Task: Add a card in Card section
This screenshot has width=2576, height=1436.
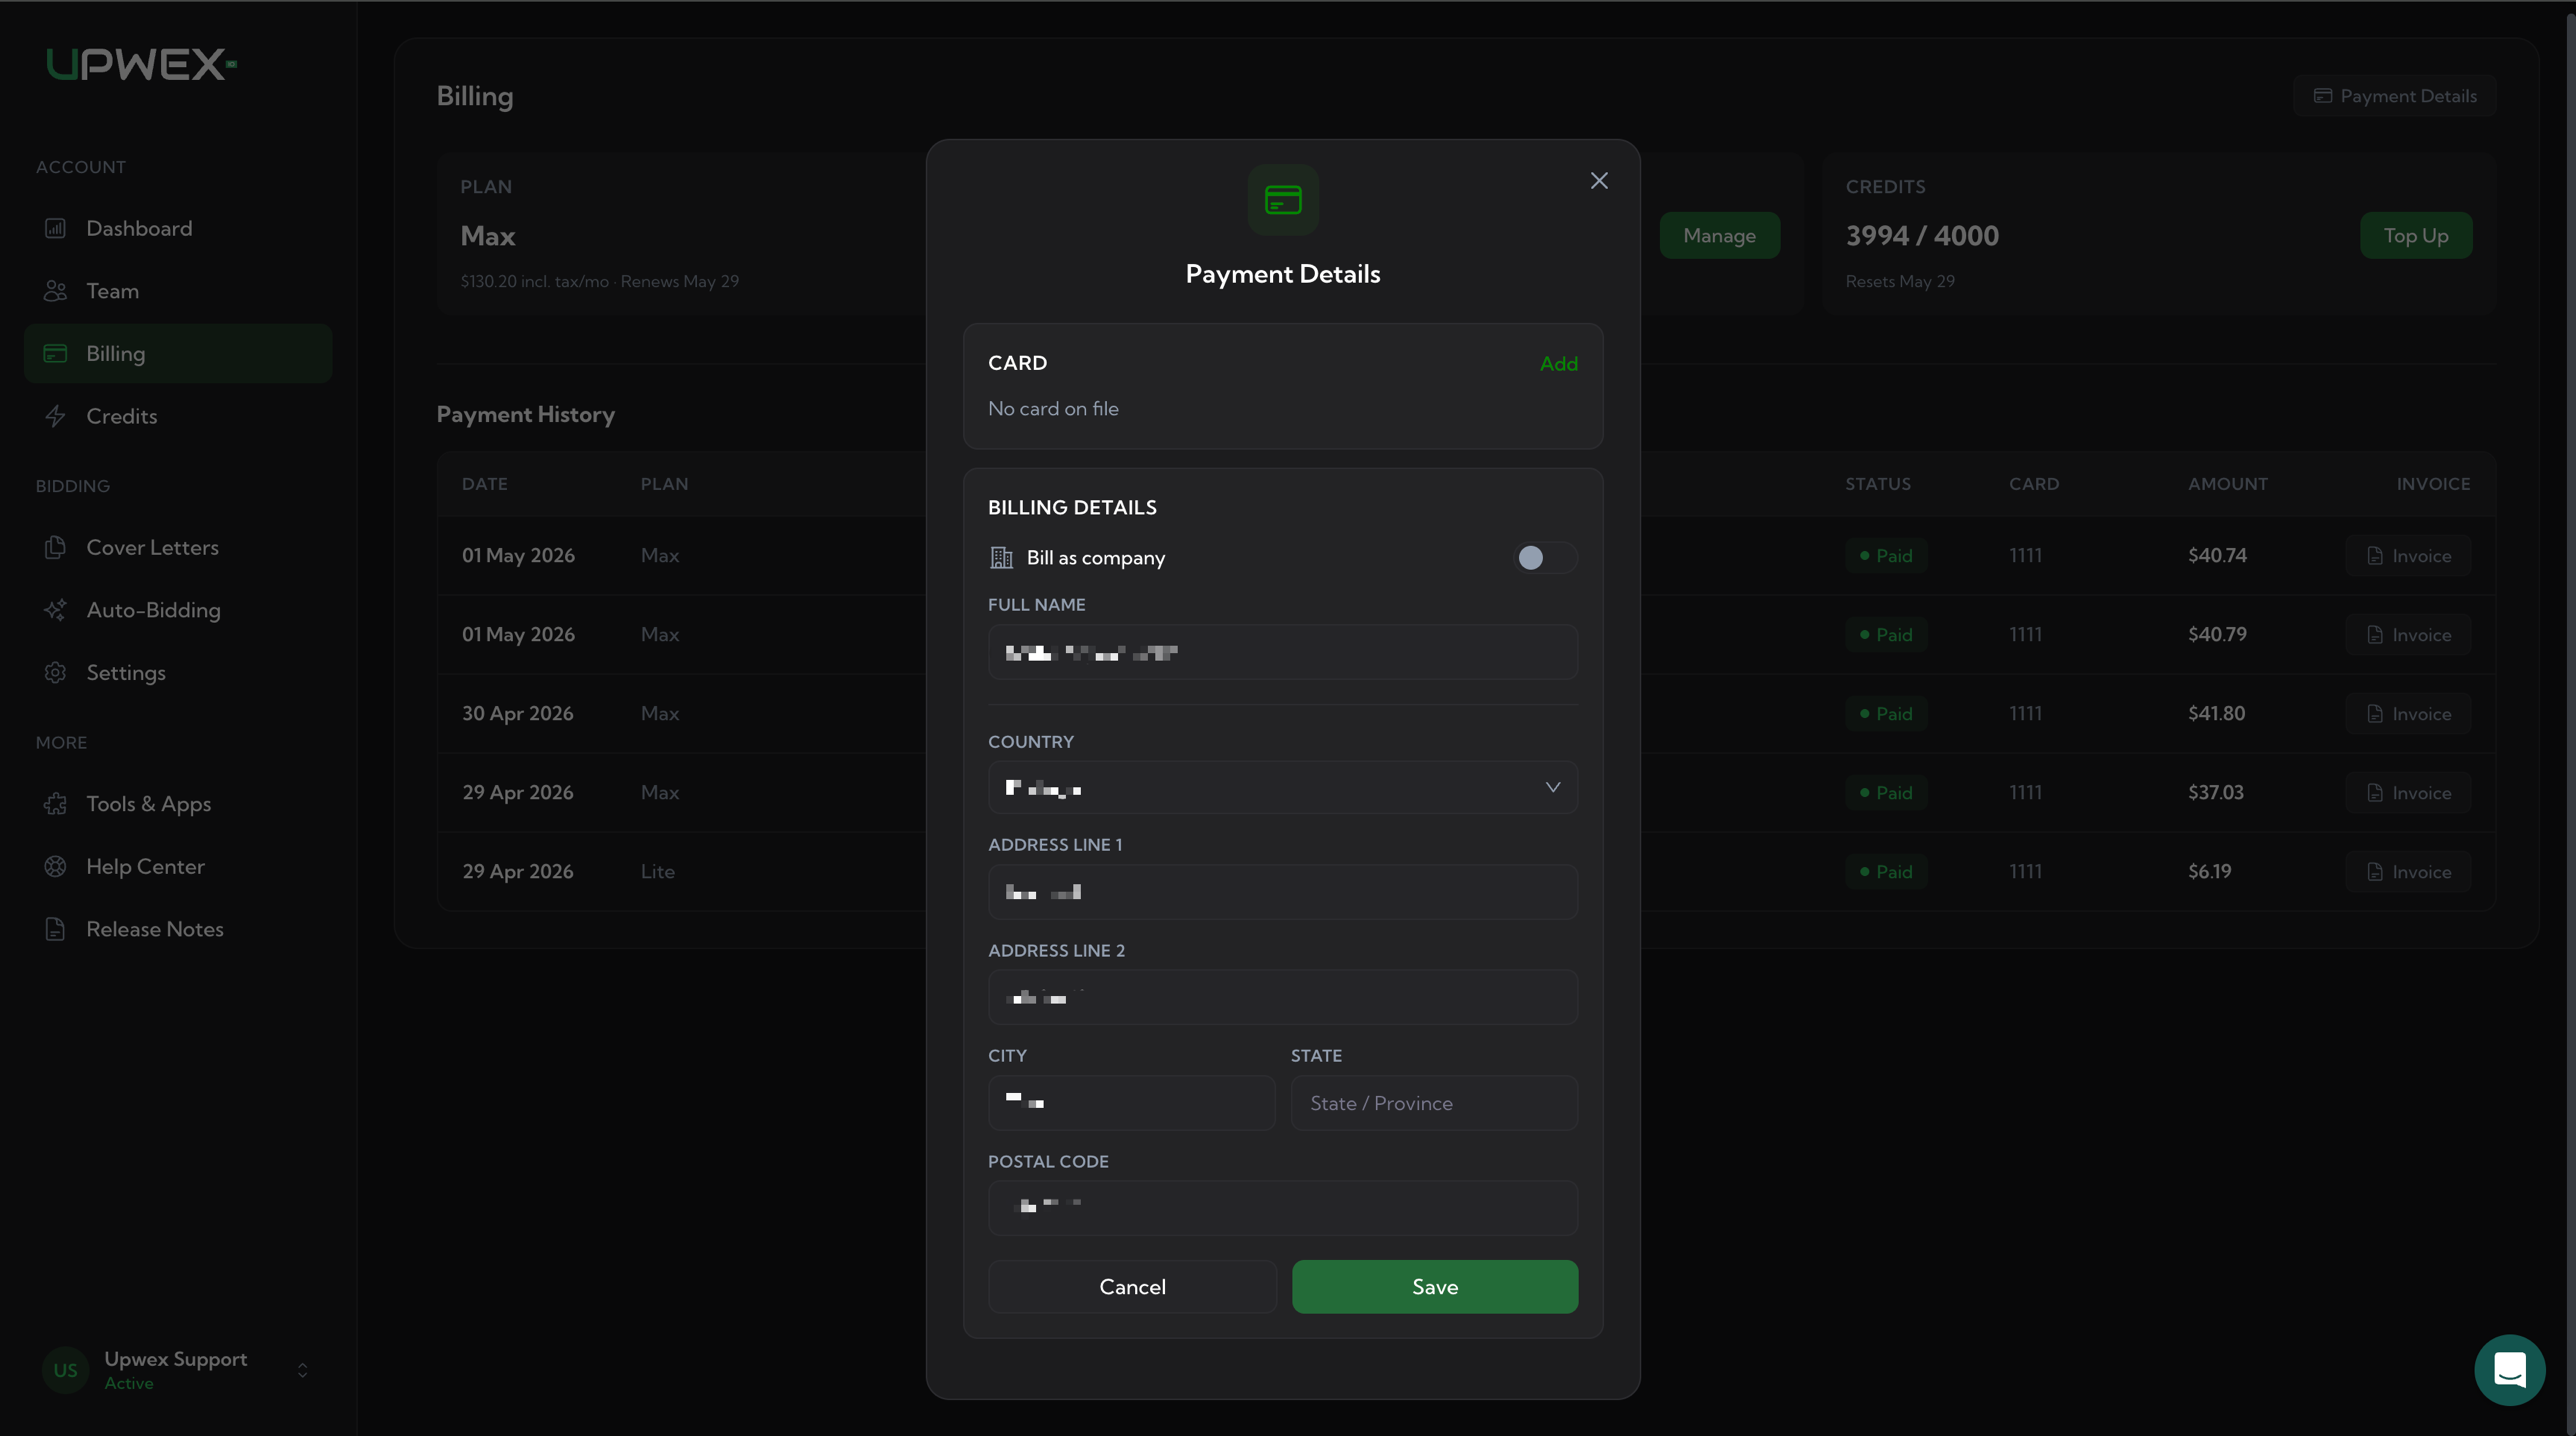Action: coord(1558,364)
